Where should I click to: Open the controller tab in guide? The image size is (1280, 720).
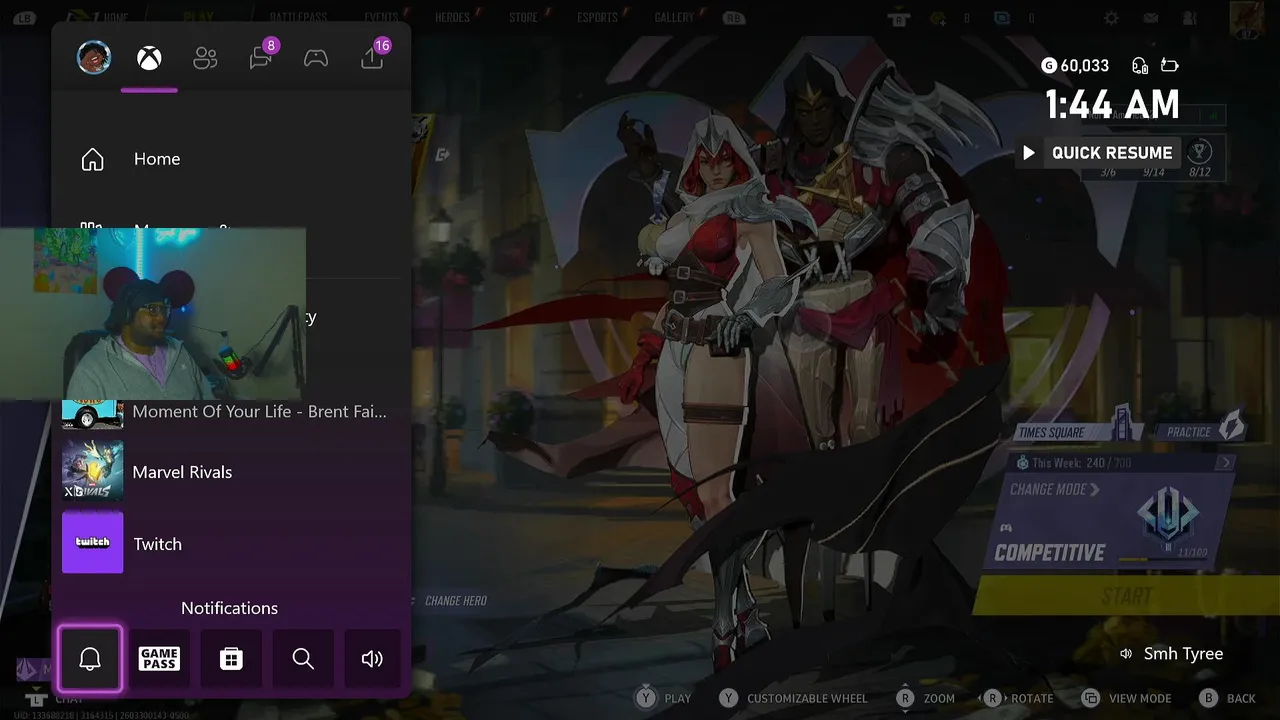(x=316, y=59)
